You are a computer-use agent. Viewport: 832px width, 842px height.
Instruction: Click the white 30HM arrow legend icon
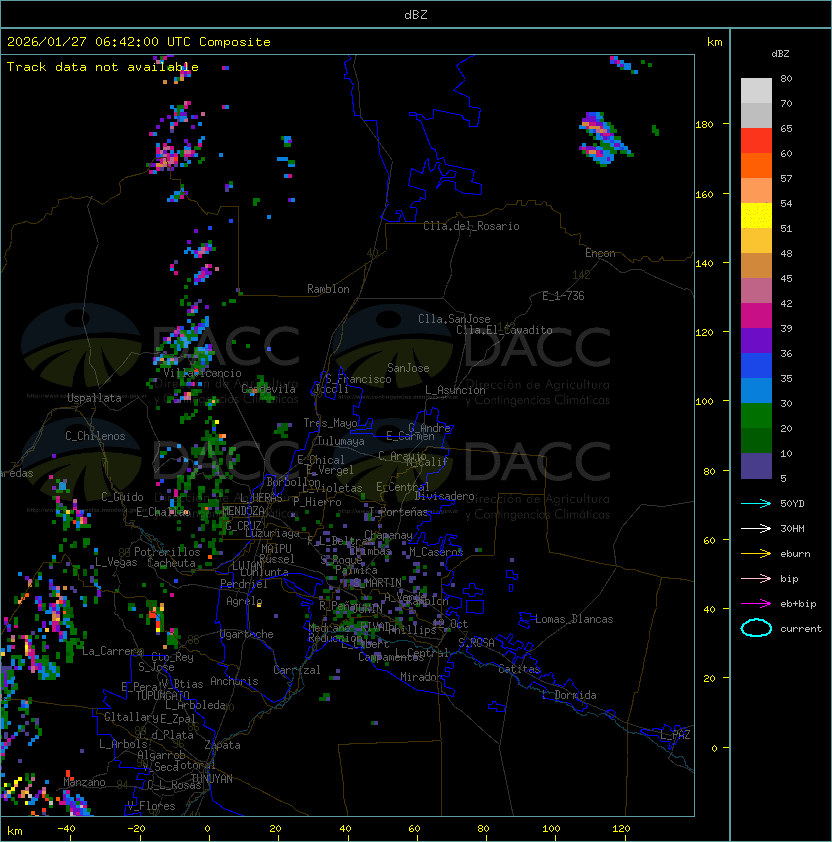pyautogui.click(x=756, y=528)
